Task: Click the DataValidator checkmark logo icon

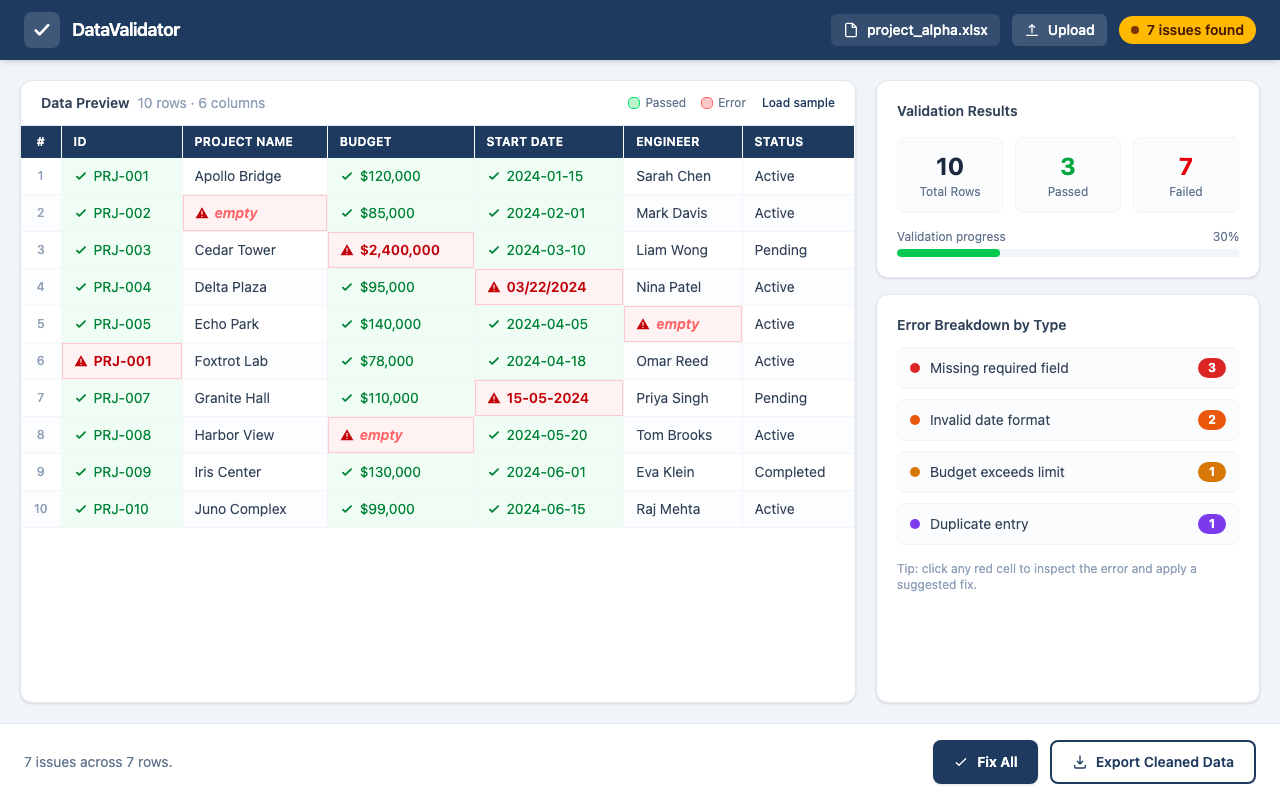Action: tap(42, 30)
